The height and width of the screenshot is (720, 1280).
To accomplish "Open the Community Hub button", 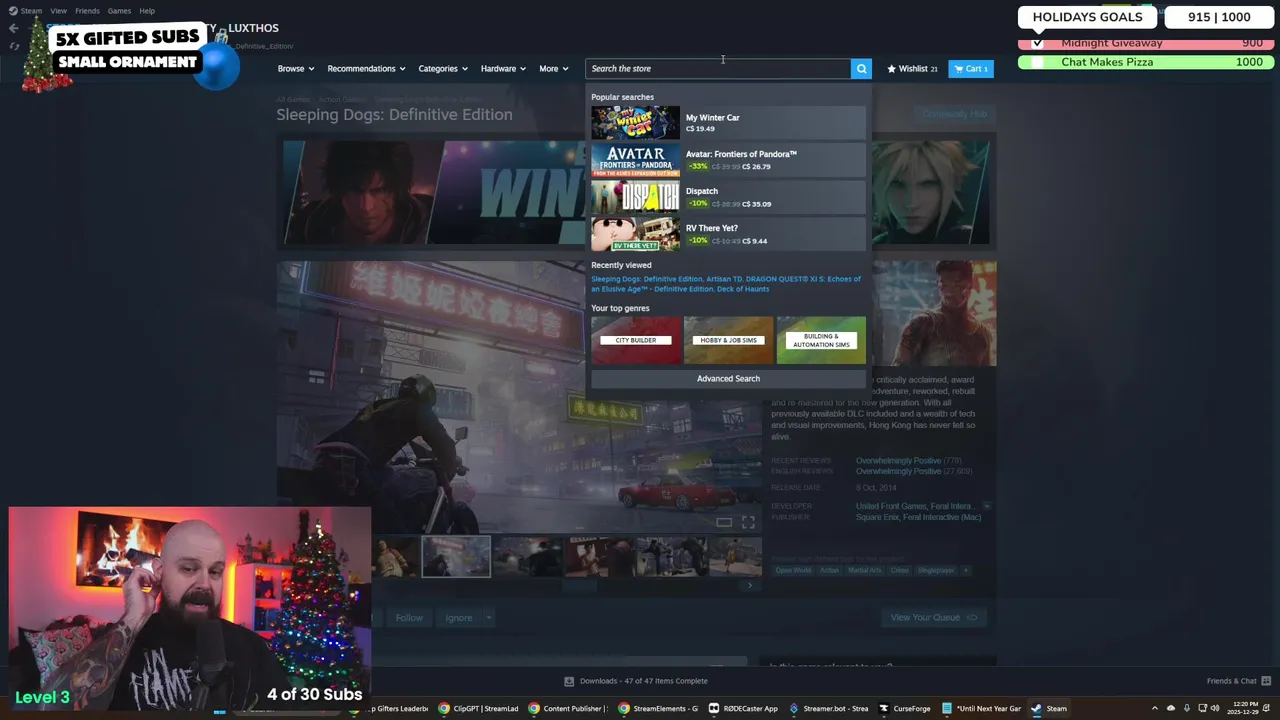I will click(954, 114).
